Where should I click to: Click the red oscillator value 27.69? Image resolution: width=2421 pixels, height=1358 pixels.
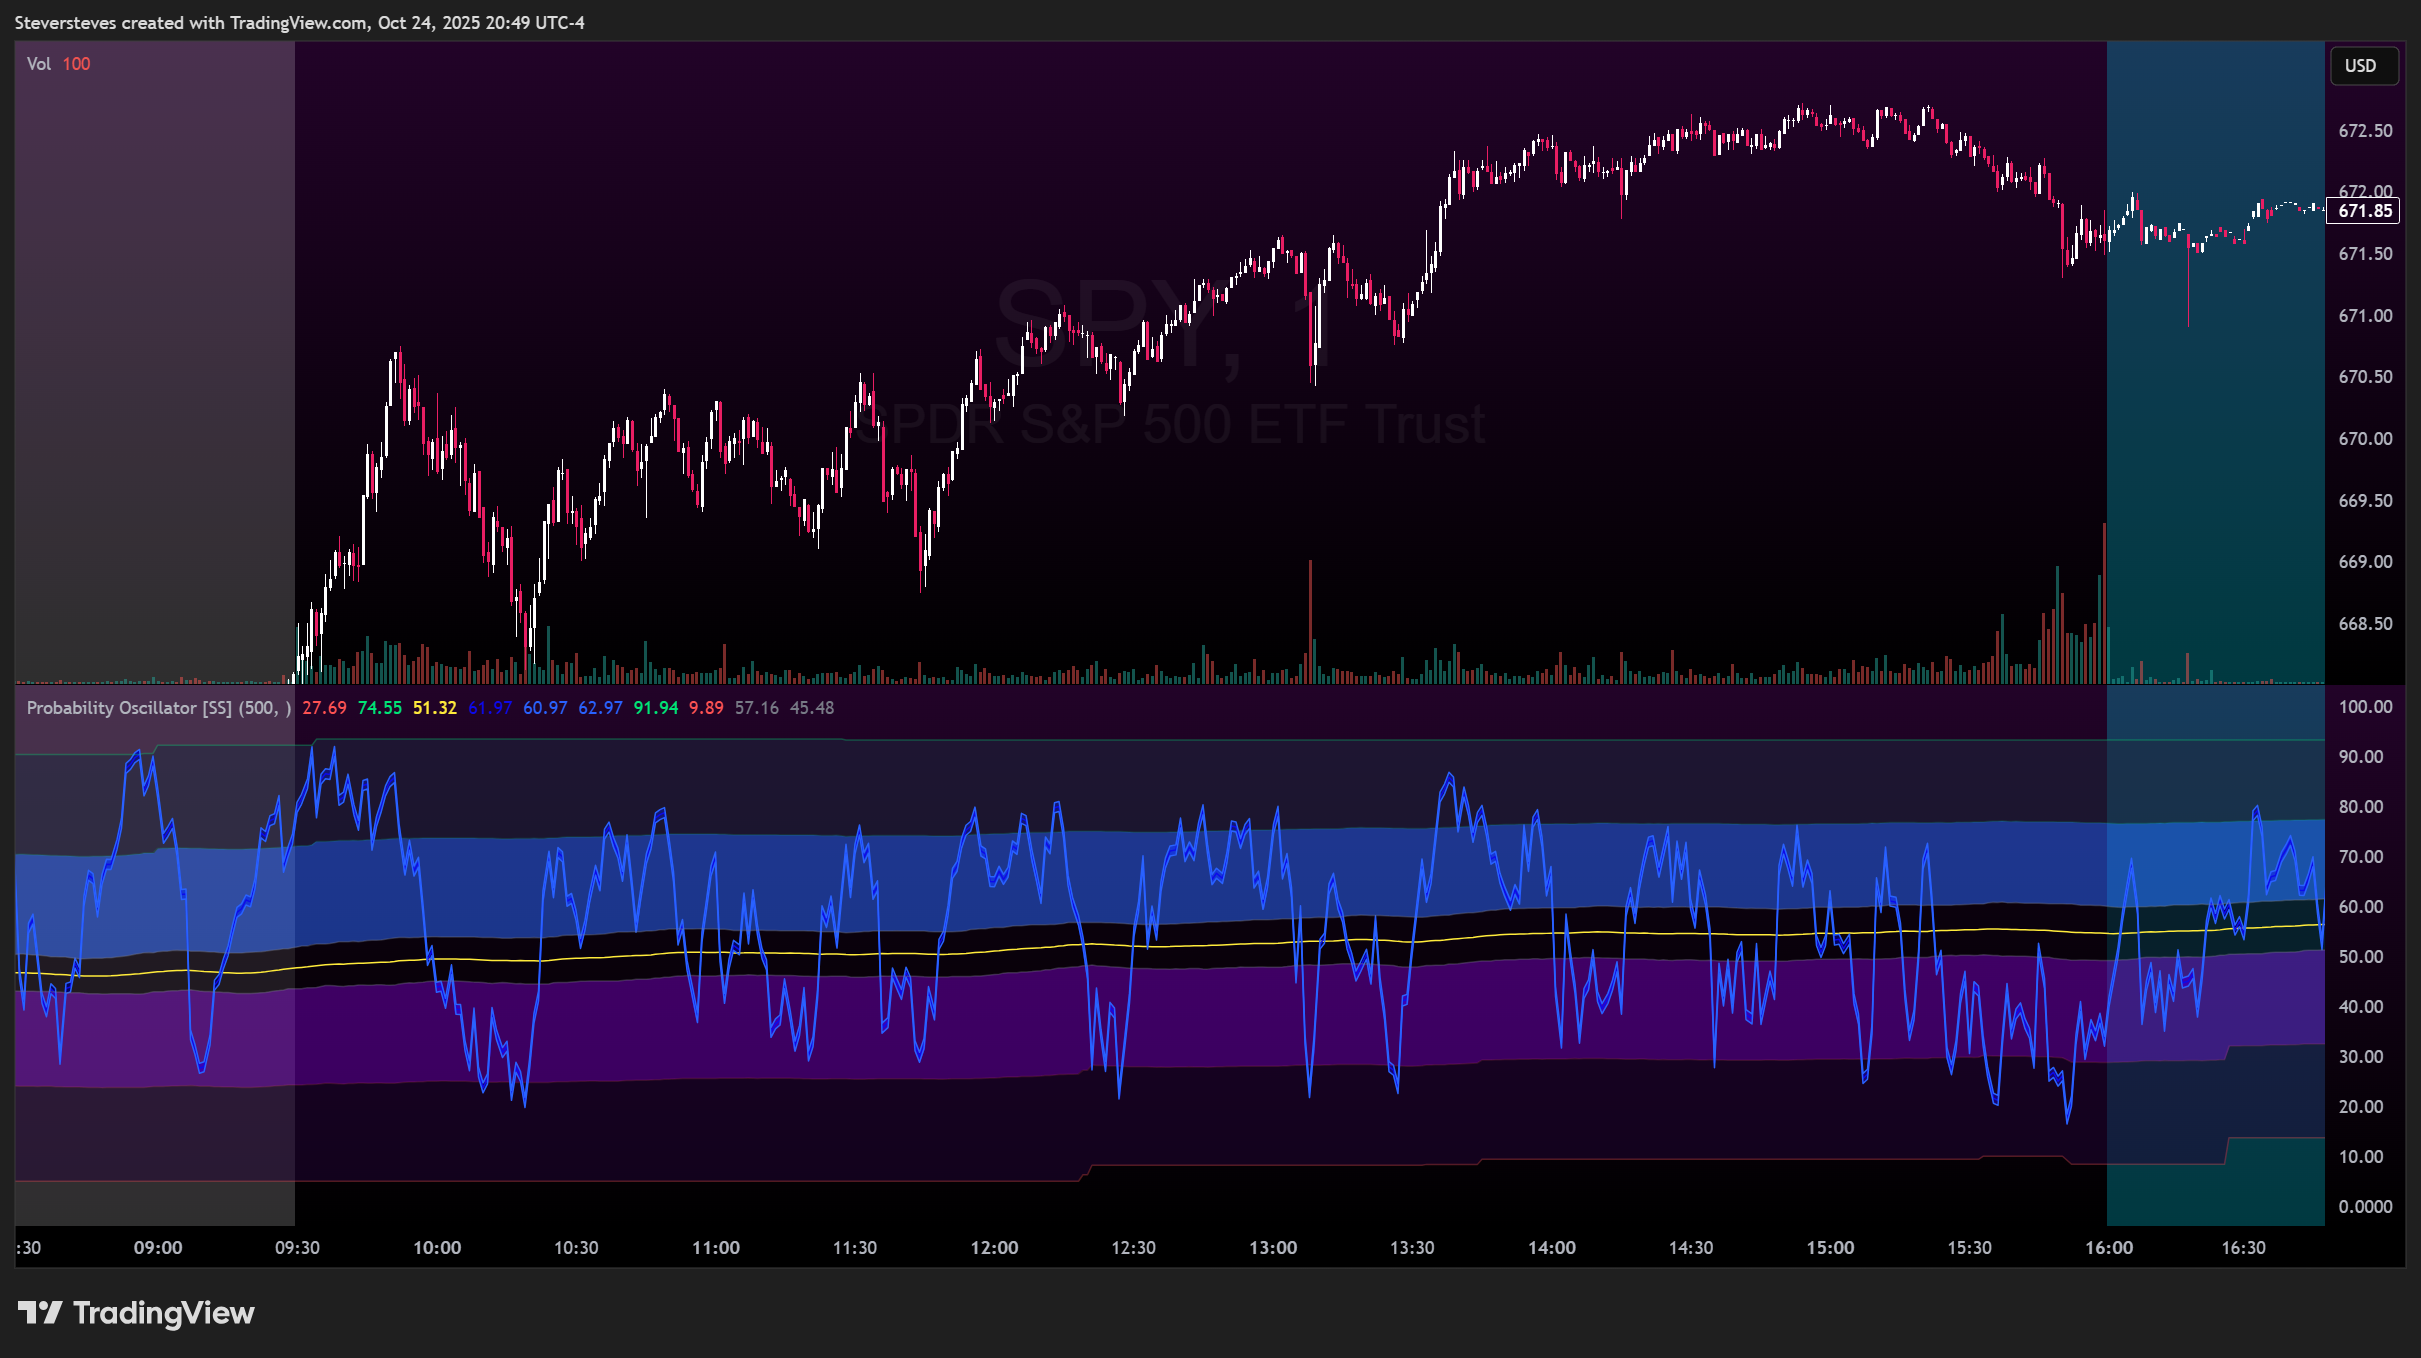tap(325, 708)
